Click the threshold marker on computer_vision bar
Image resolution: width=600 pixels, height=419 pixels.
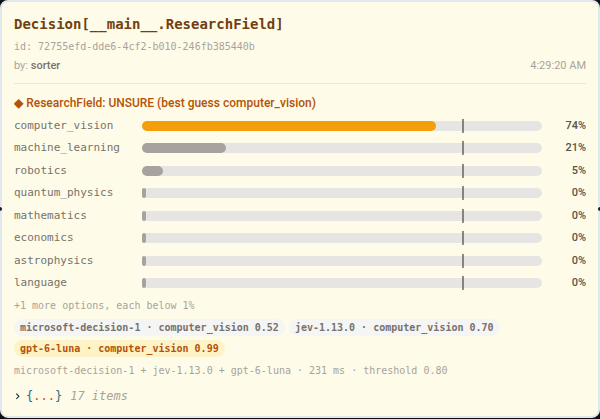(463, 126)
